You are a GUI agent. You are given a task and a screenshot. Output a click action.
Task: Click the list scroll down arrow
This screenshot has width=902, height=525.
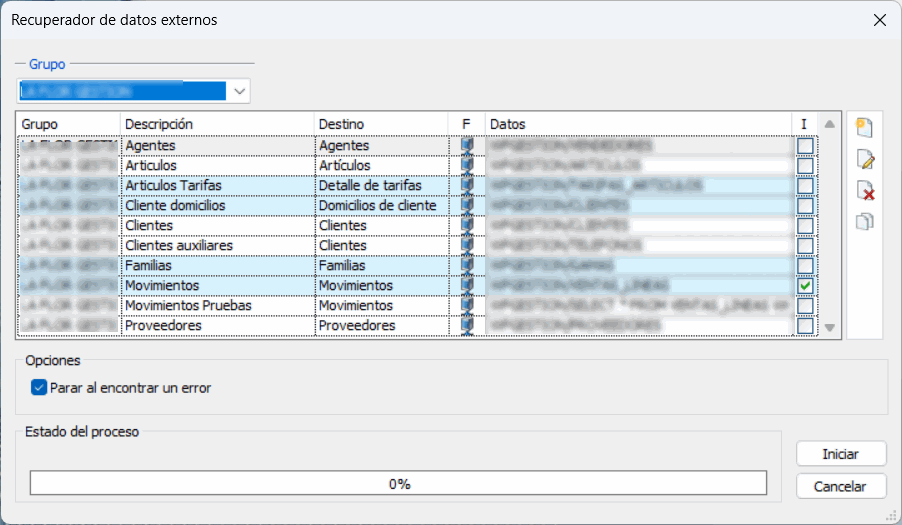[x=830, y=327]
